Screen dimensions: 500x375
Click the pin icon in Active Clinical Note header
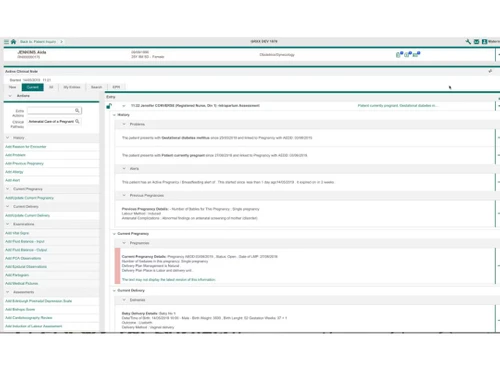click(490, 71)
